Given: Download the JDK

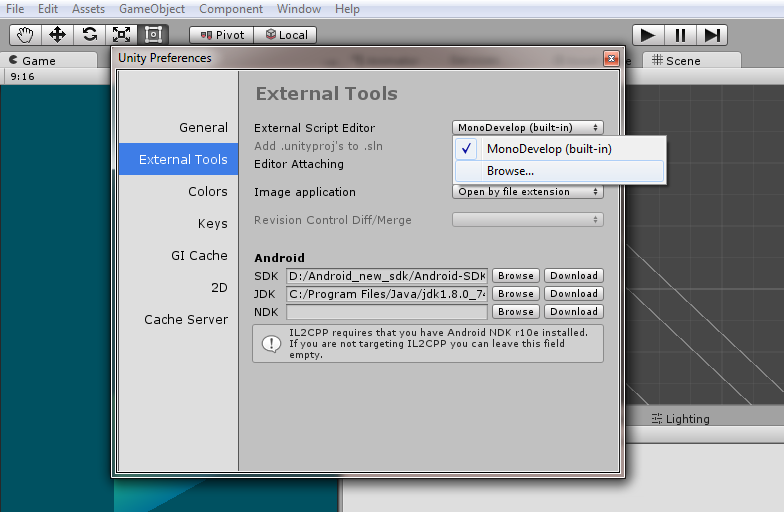Looking at the screenshot, I should tap(574, 294).
